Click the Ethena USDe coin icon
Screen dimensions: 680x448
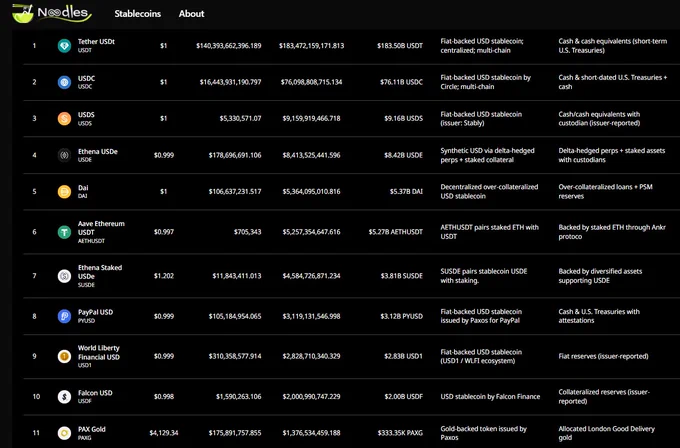click(x=64, y=155)
